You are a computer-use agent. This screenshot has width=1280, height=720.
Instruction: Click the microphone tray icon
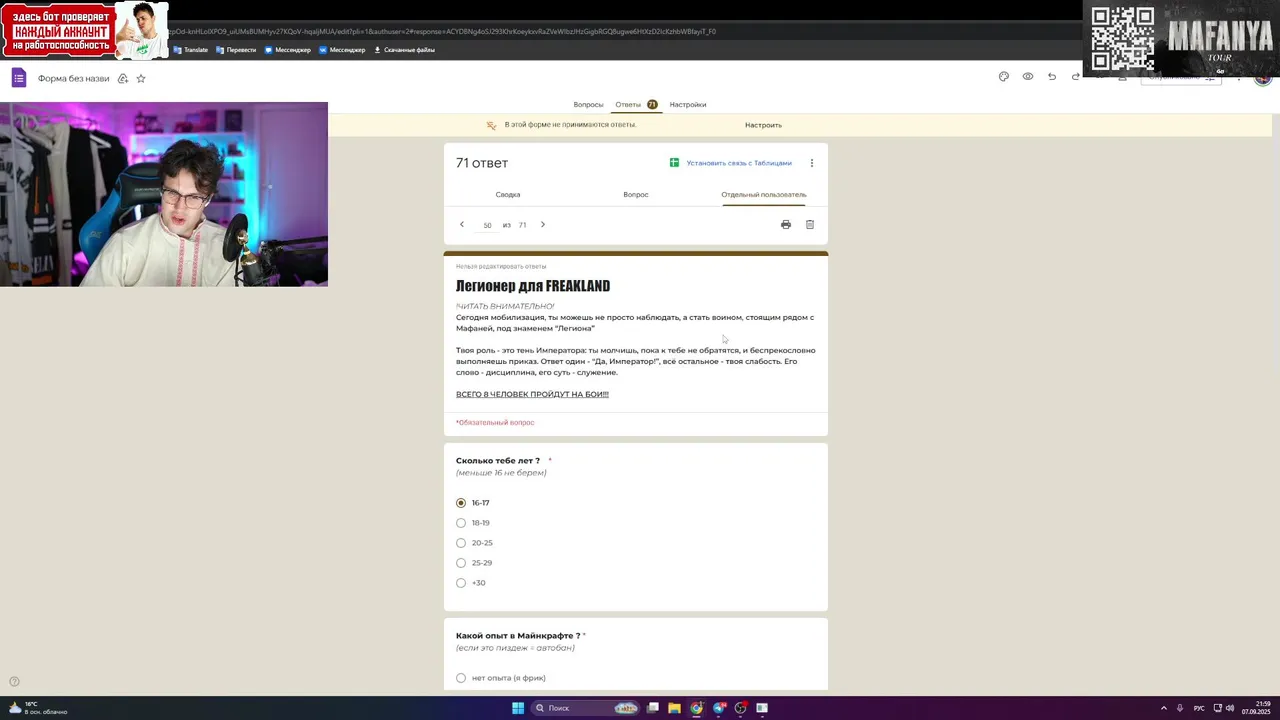[x=1180, y=708]
